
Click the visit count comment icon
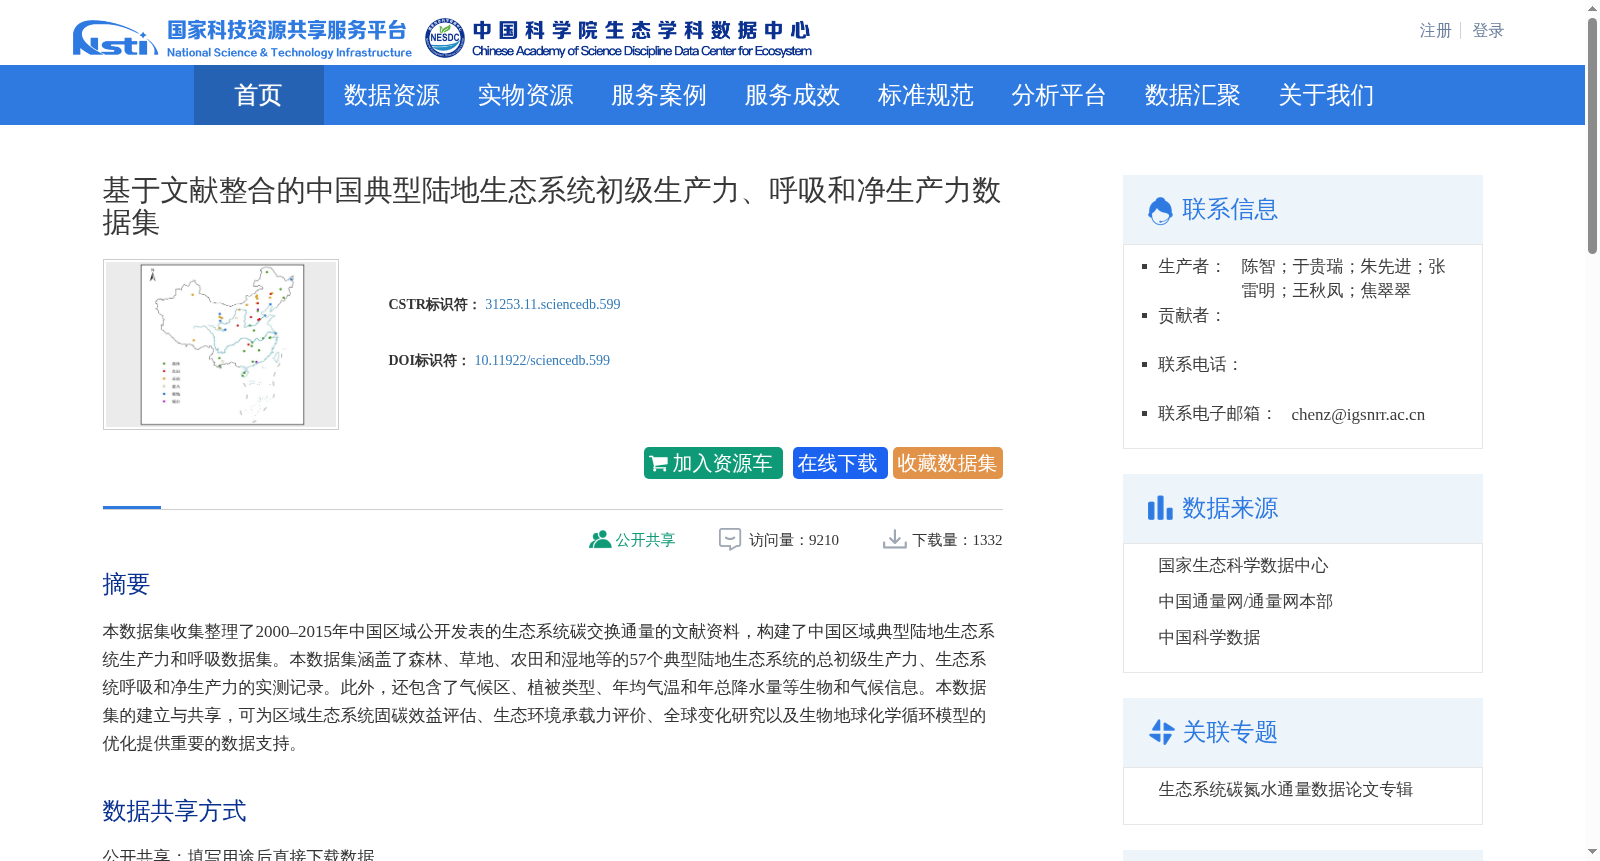[730, 540]
